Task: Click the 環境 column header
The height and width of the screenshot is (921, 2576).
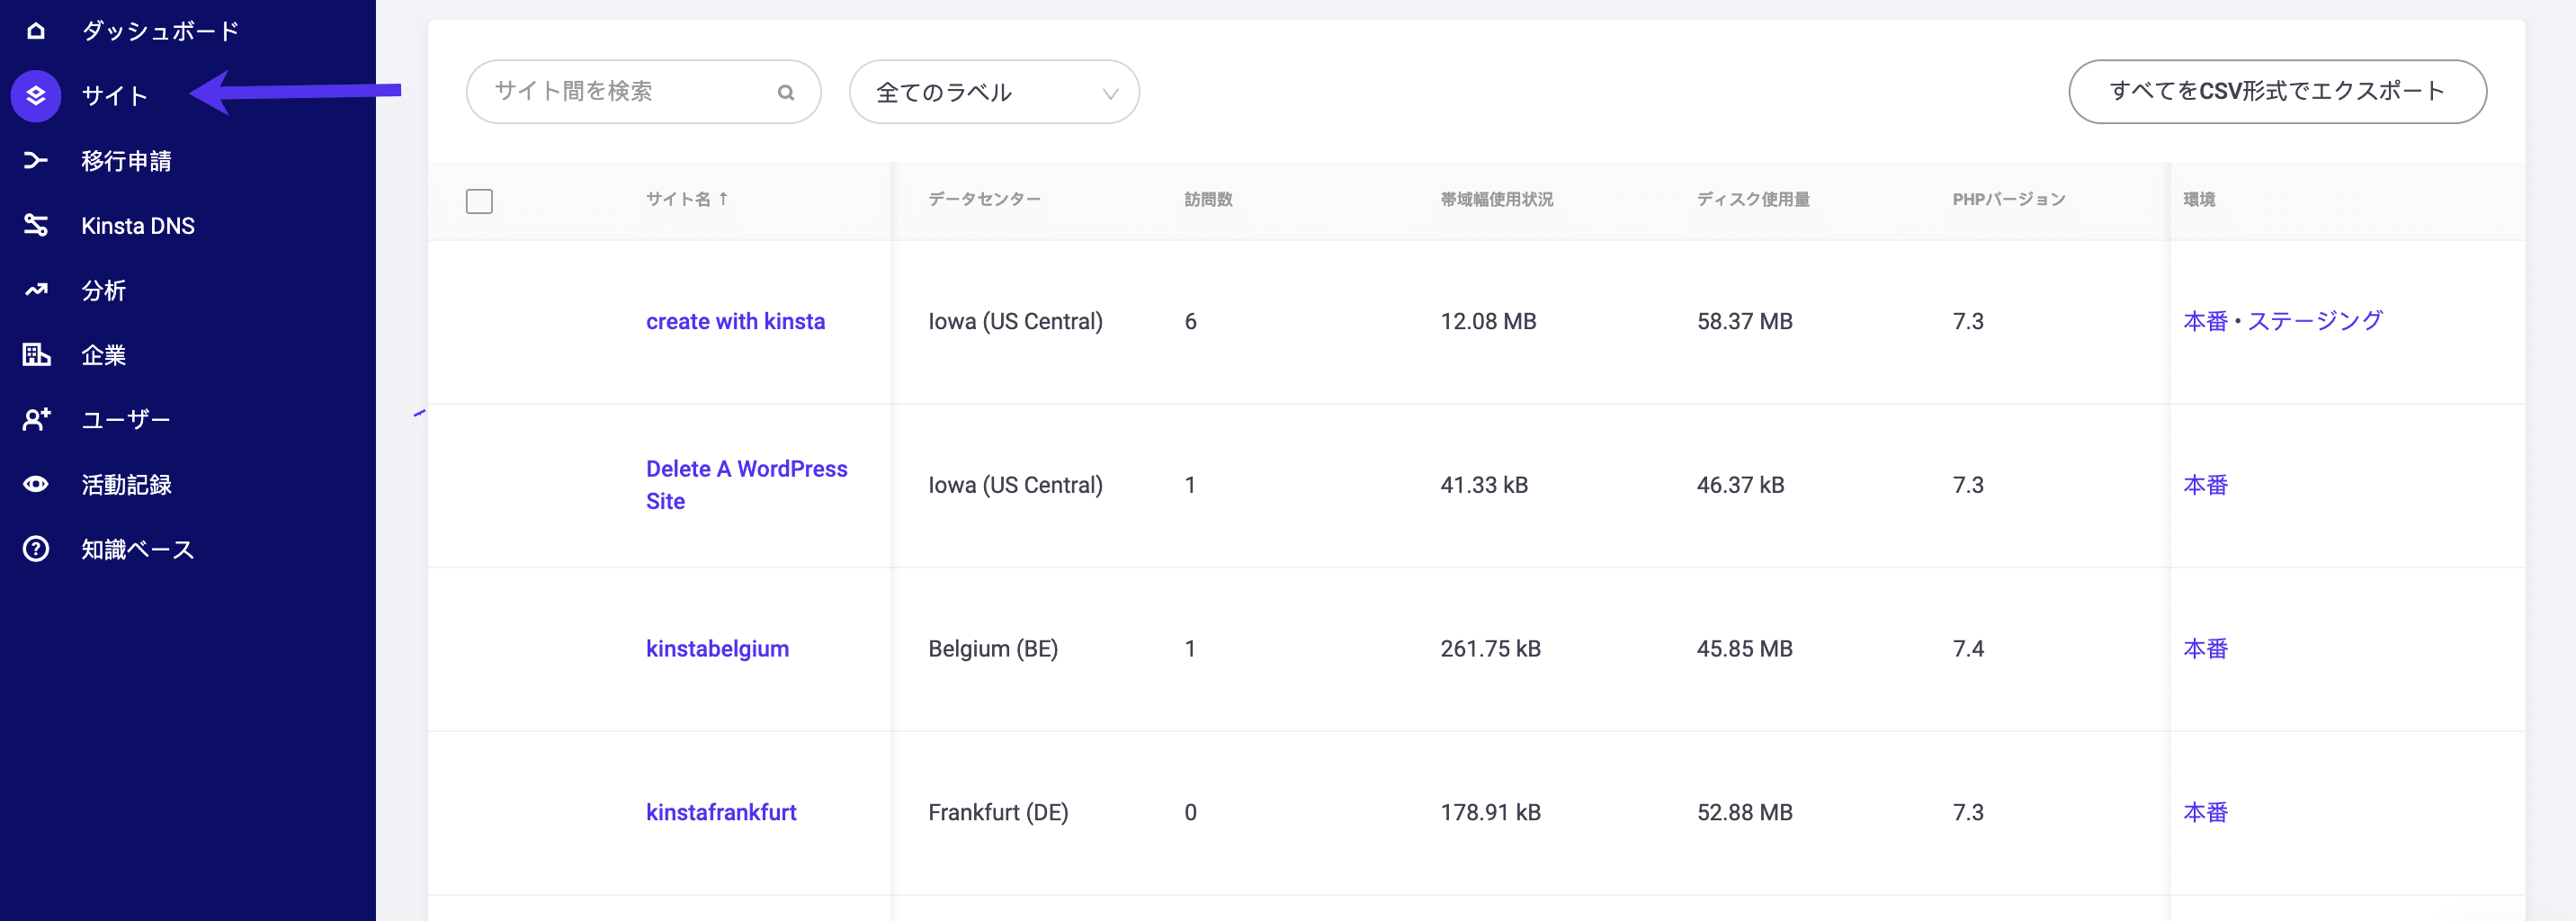Action: coord(2199,198)
